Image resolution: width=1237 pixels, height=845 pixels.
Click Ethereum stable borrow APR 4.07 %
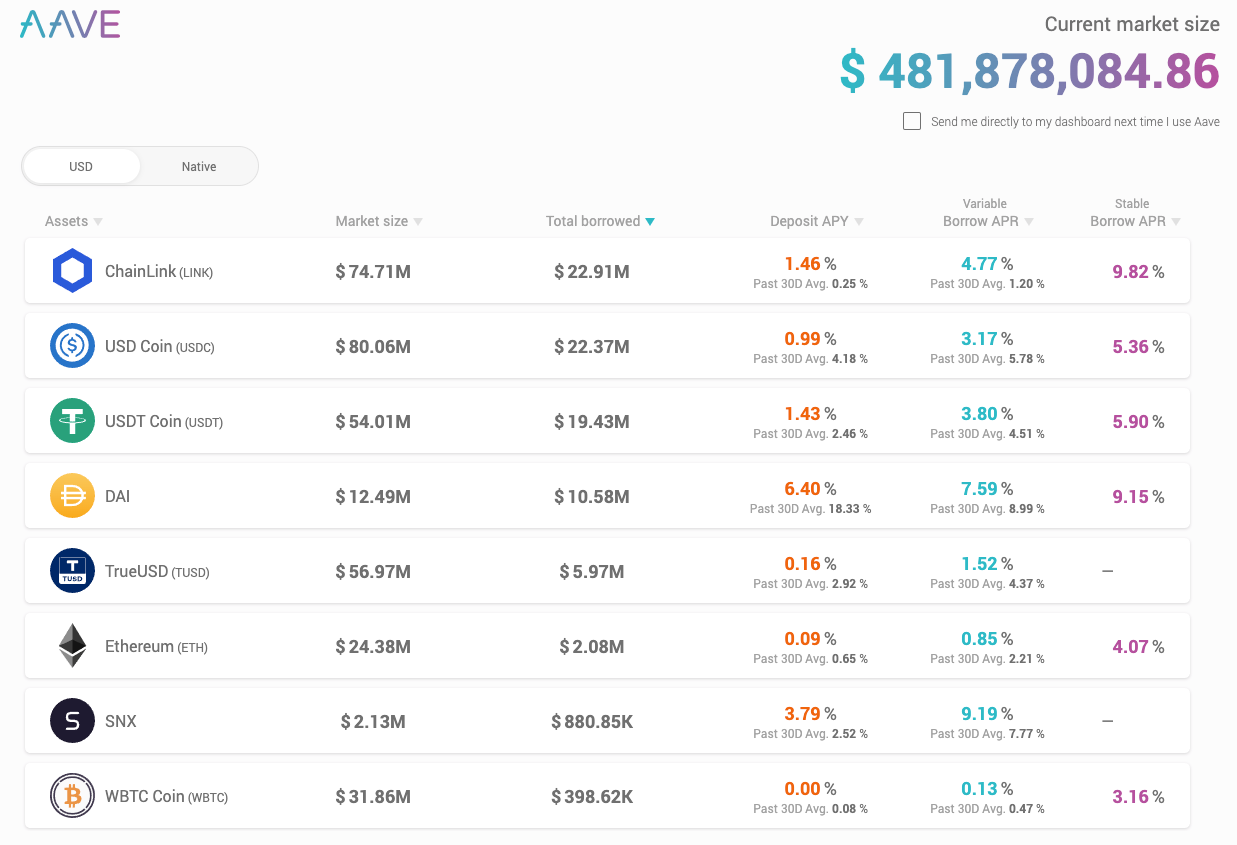(1138, 646)
